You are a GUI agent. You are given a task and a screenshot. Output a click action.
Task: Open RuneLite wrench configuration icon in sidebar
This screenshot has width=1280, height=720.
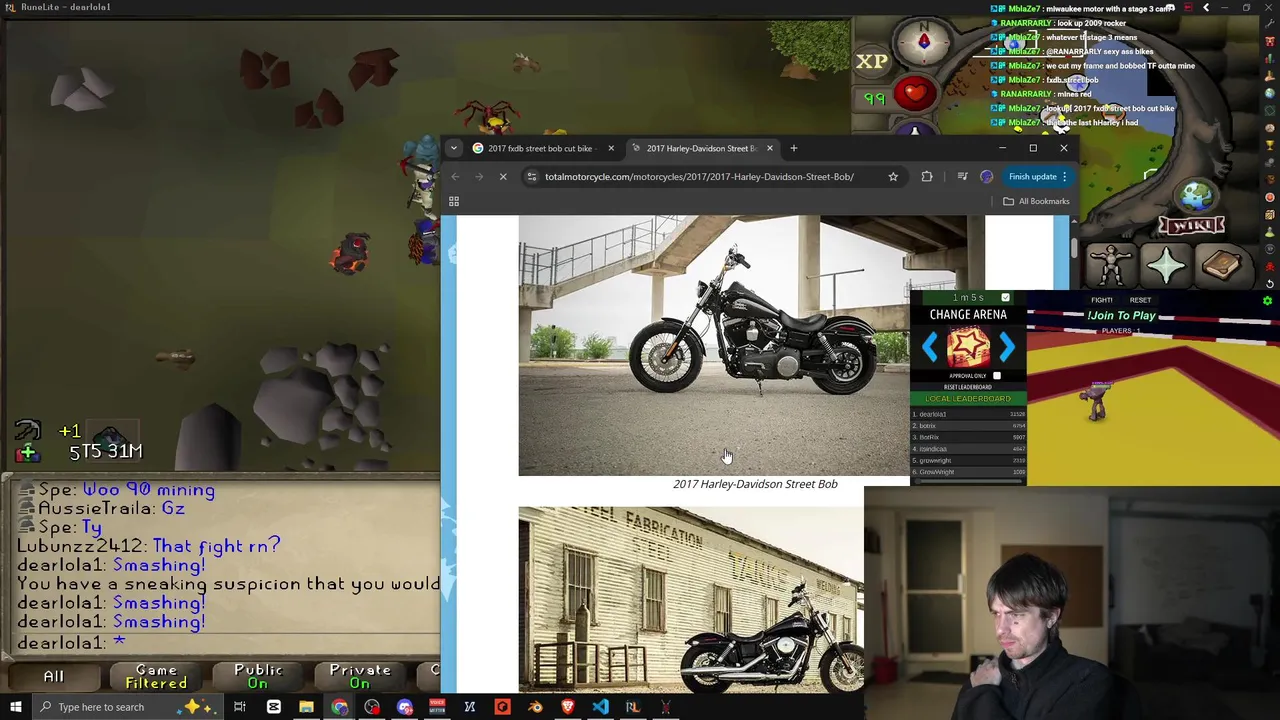pyautogui.click(x=1269, y=23)
